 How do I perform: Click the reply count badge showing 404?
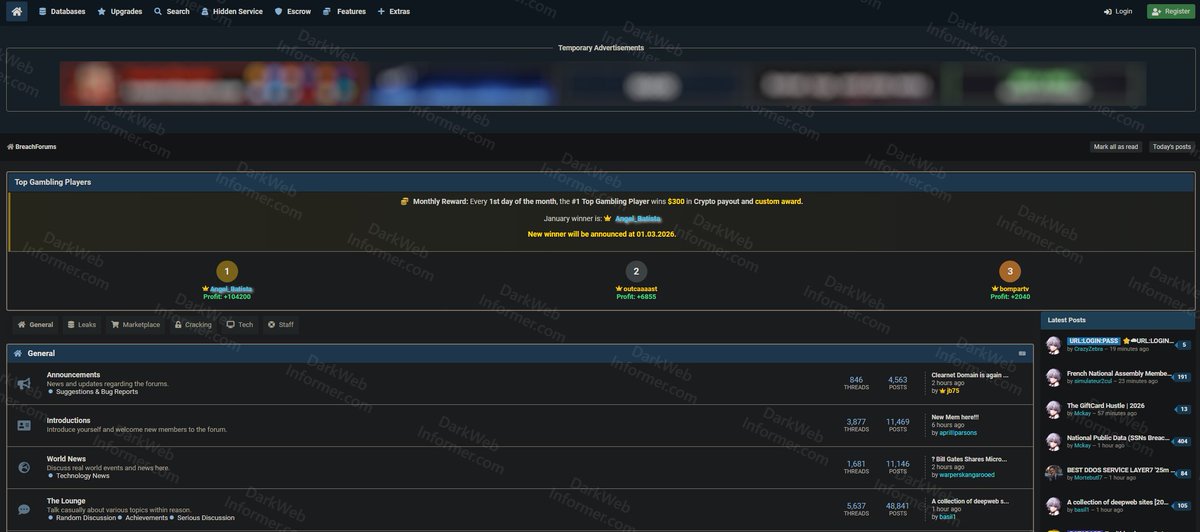1182,441
